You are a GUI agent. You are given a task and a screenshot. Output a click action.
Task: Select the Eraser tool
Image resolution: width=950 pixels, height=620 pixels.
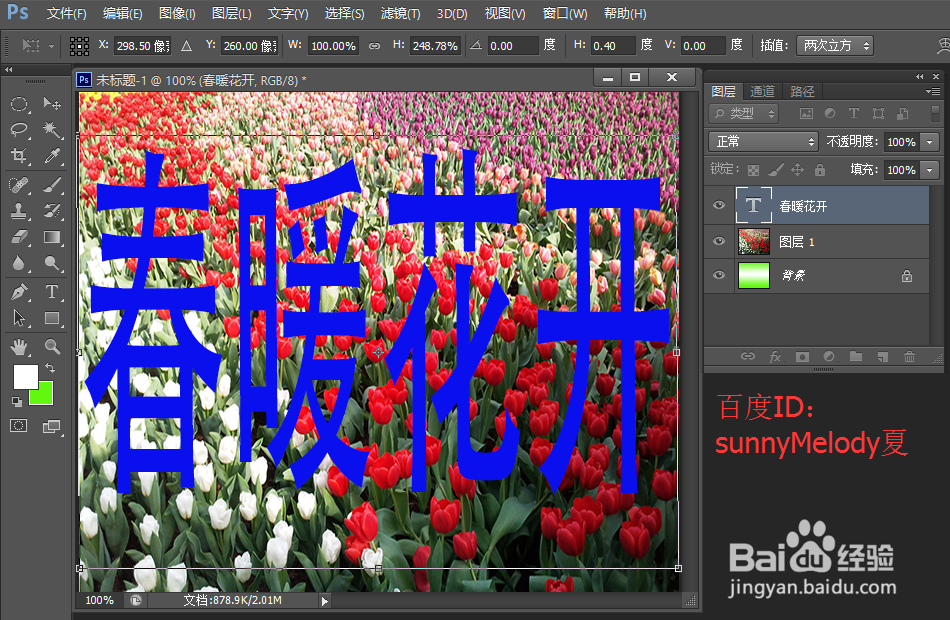[19, 237]
